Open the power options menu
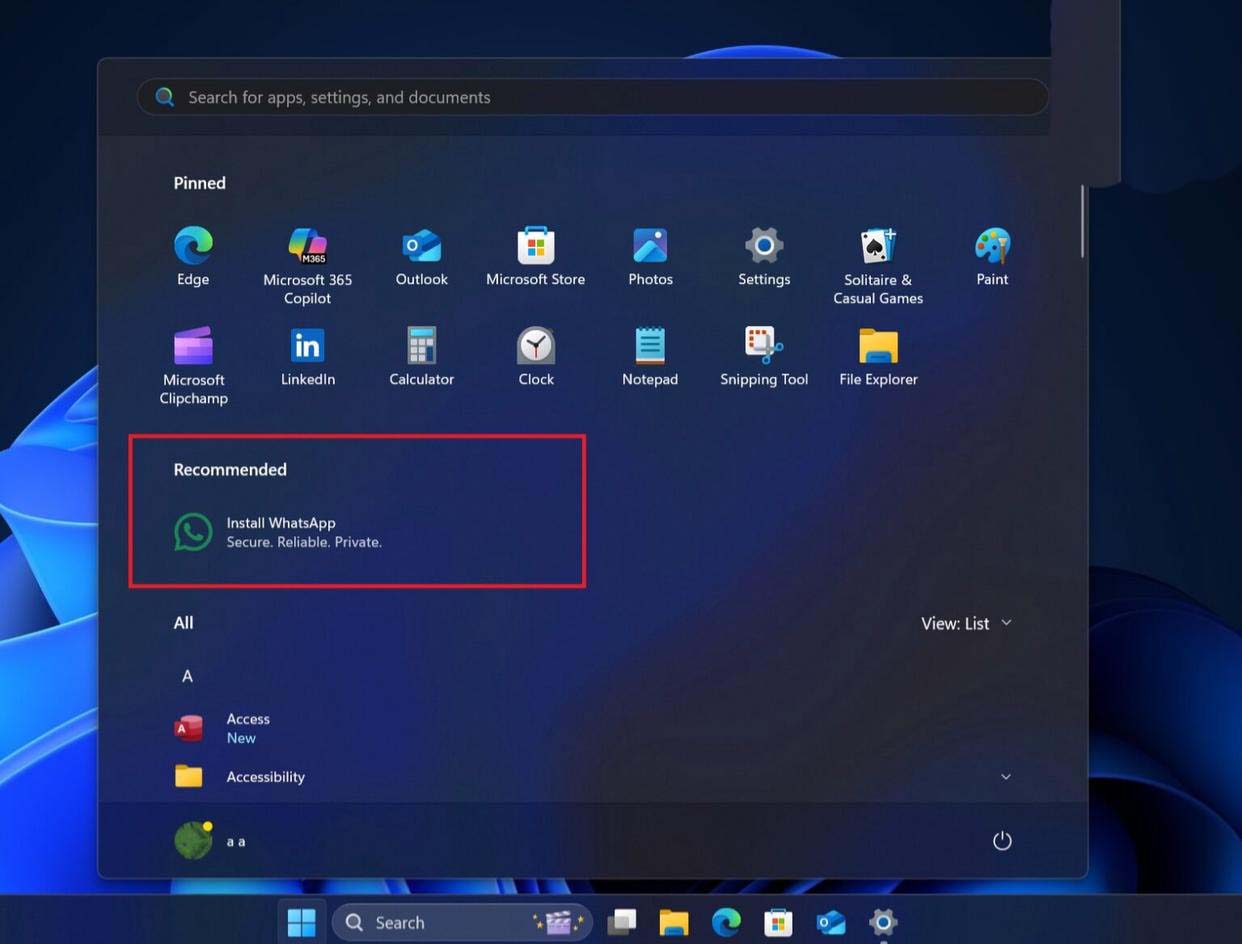The image size is (1242, 944). pos(1002,840)
